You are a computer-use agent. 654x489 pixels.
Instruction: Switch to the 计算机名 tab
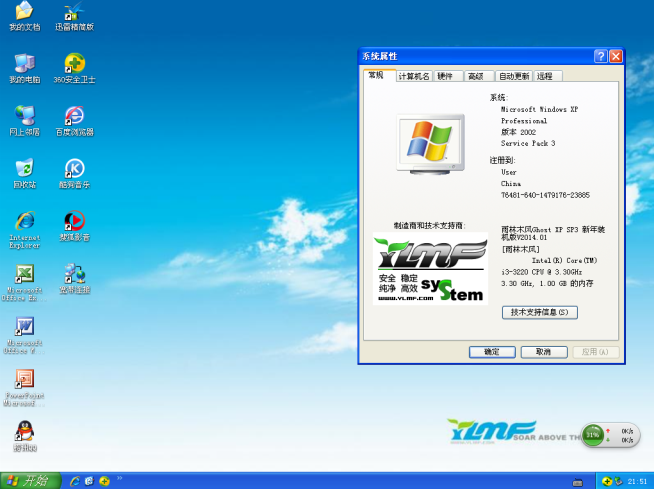point(413,76)
